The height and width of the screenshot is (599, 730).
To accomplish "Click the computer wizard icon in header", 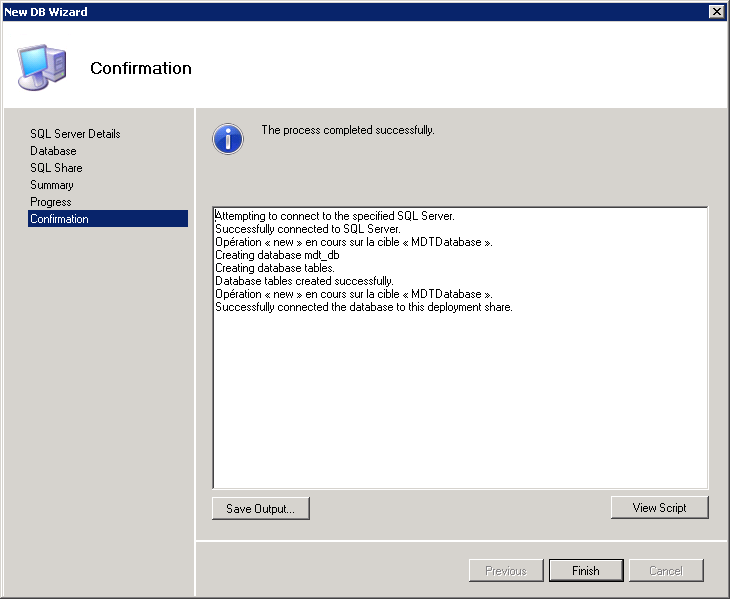I will pyautogui.click(x=42, y=67).
